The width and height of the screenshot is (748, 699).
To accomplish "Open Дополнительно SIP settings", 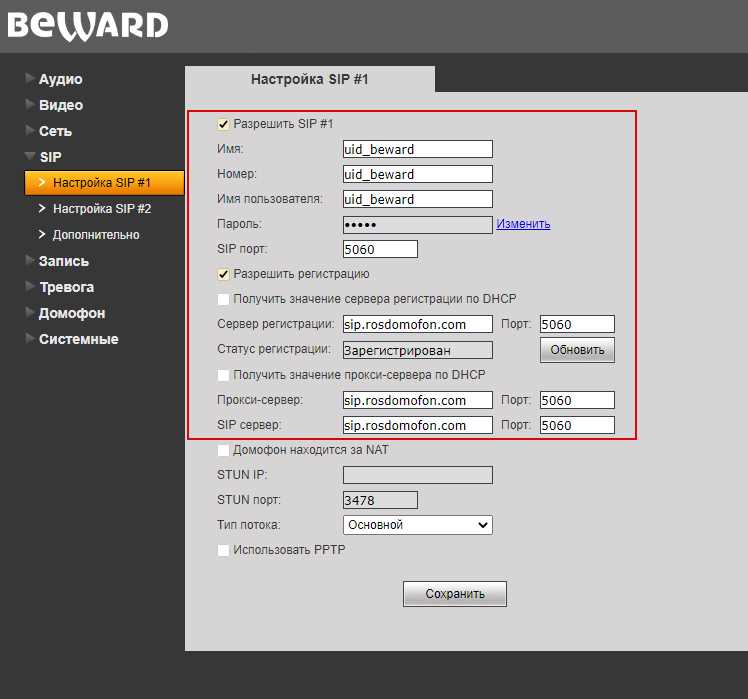I will 96,235.
